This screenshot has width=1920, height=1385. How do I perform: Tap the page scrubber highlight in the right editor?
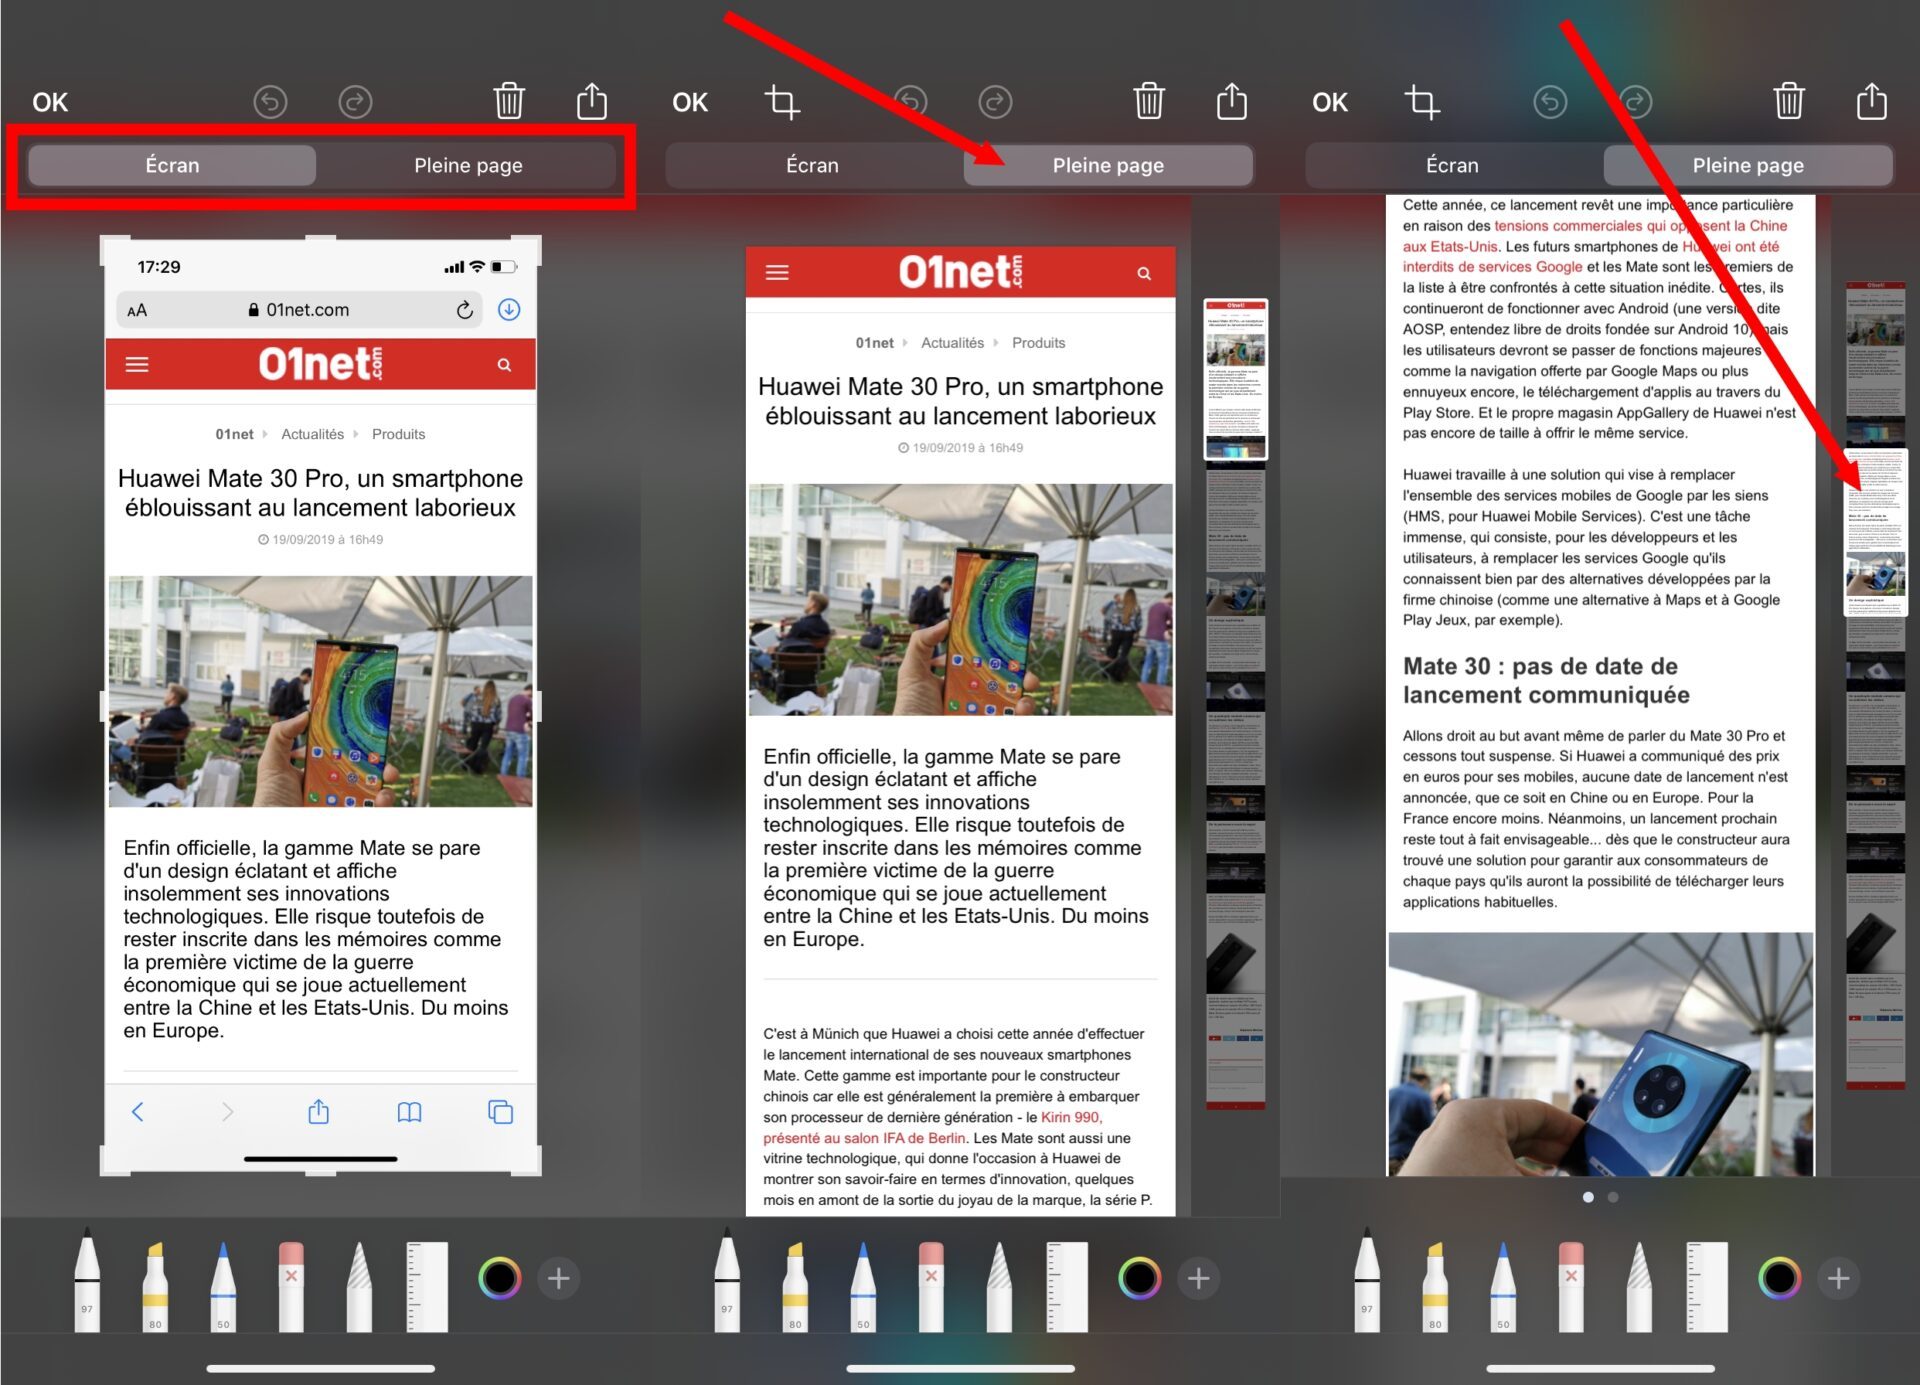[1875, 533]
